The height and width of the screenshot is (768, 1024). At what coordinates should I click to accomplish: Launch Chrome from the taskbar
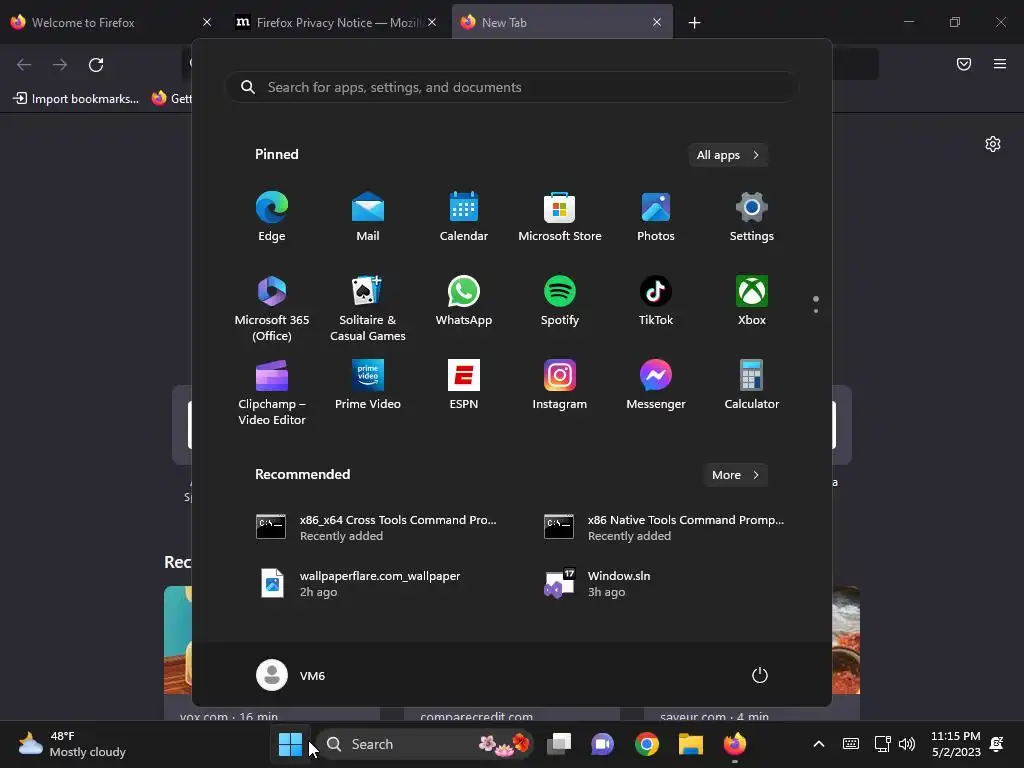click(x=647, y=744)
